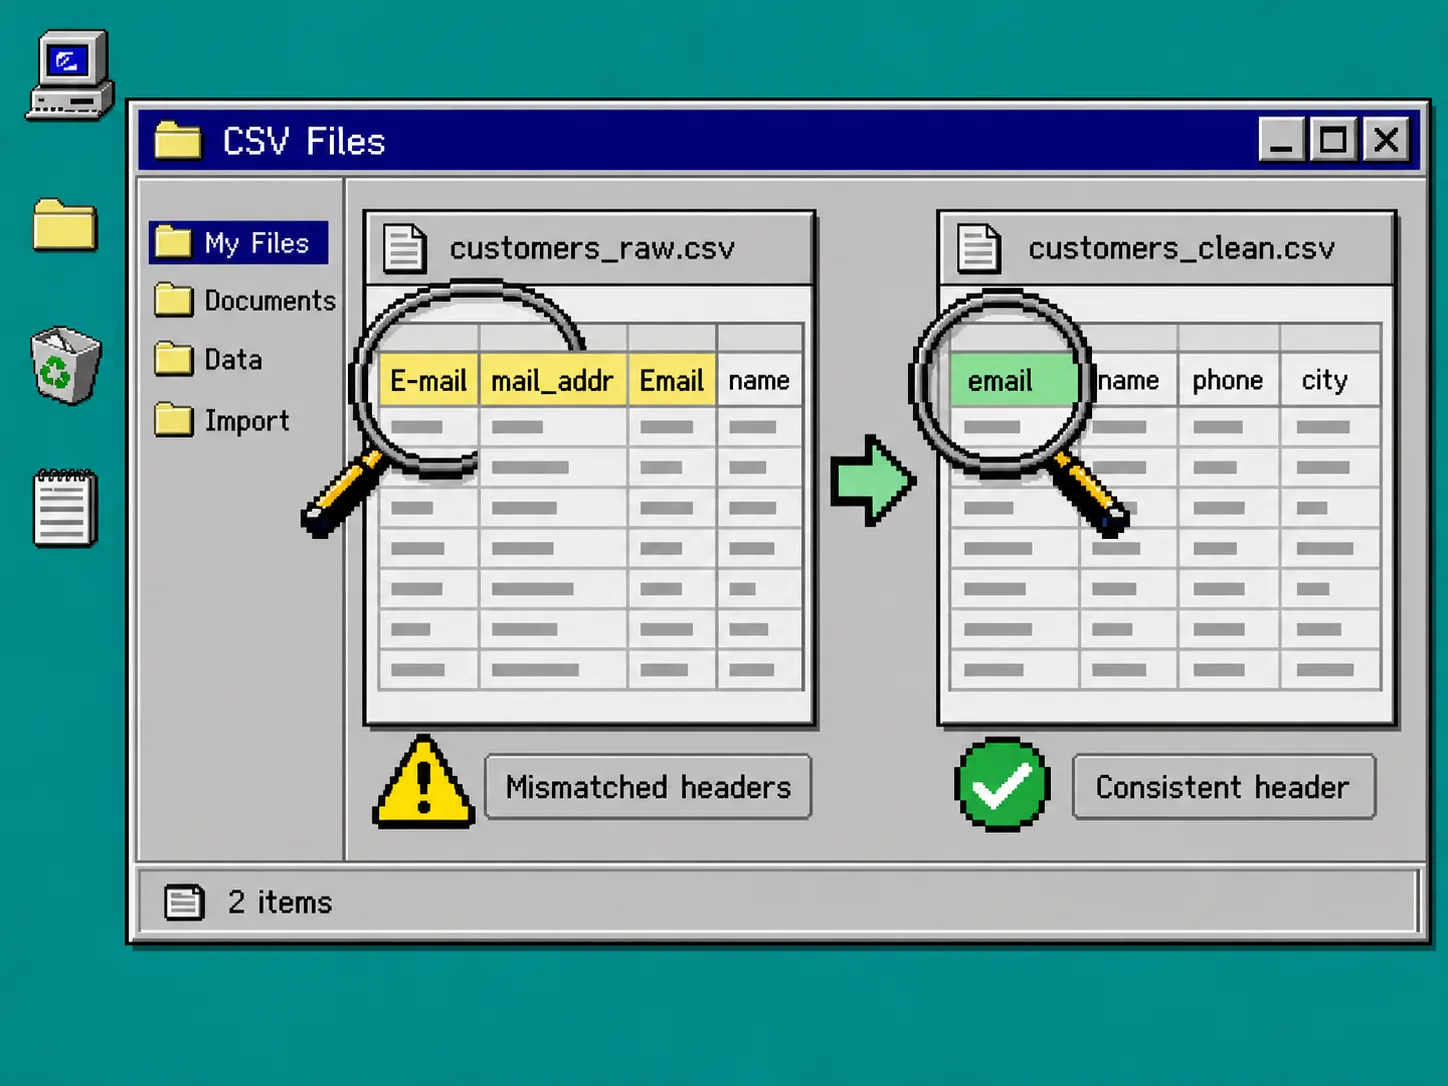Click the Consistent header button

pos(1223,787)
